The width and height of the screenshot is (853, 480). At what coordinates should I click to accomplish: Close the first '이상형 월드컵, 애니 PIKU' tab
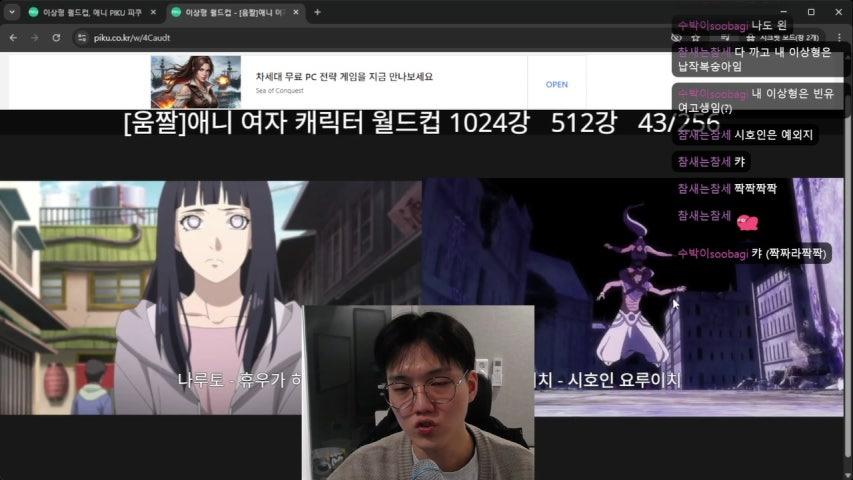click(153, 12)
